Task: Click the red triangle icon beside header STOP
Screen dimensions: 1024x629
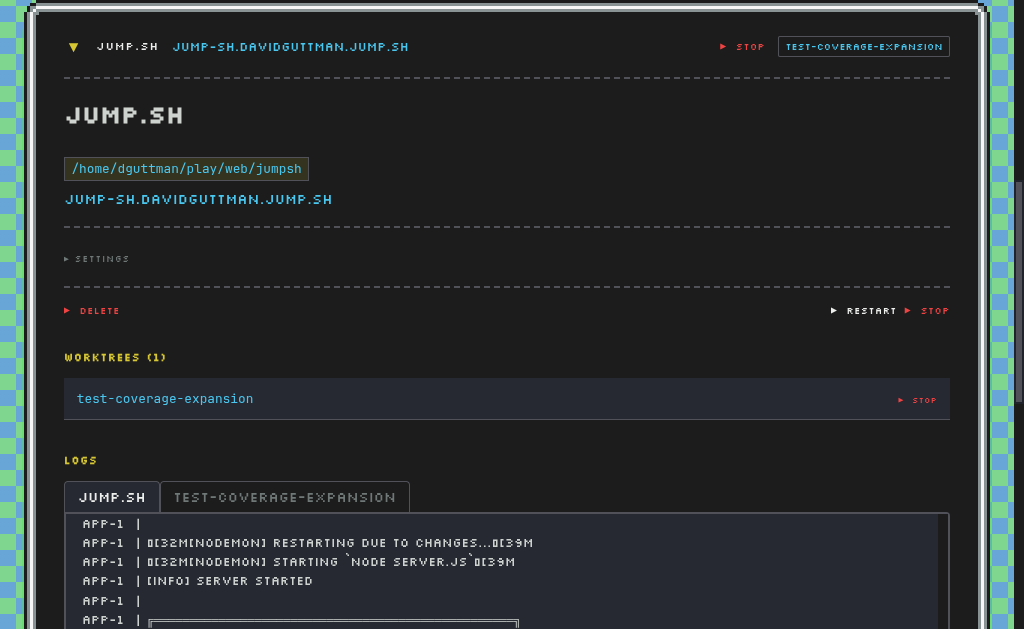Action: coord(722,46)
